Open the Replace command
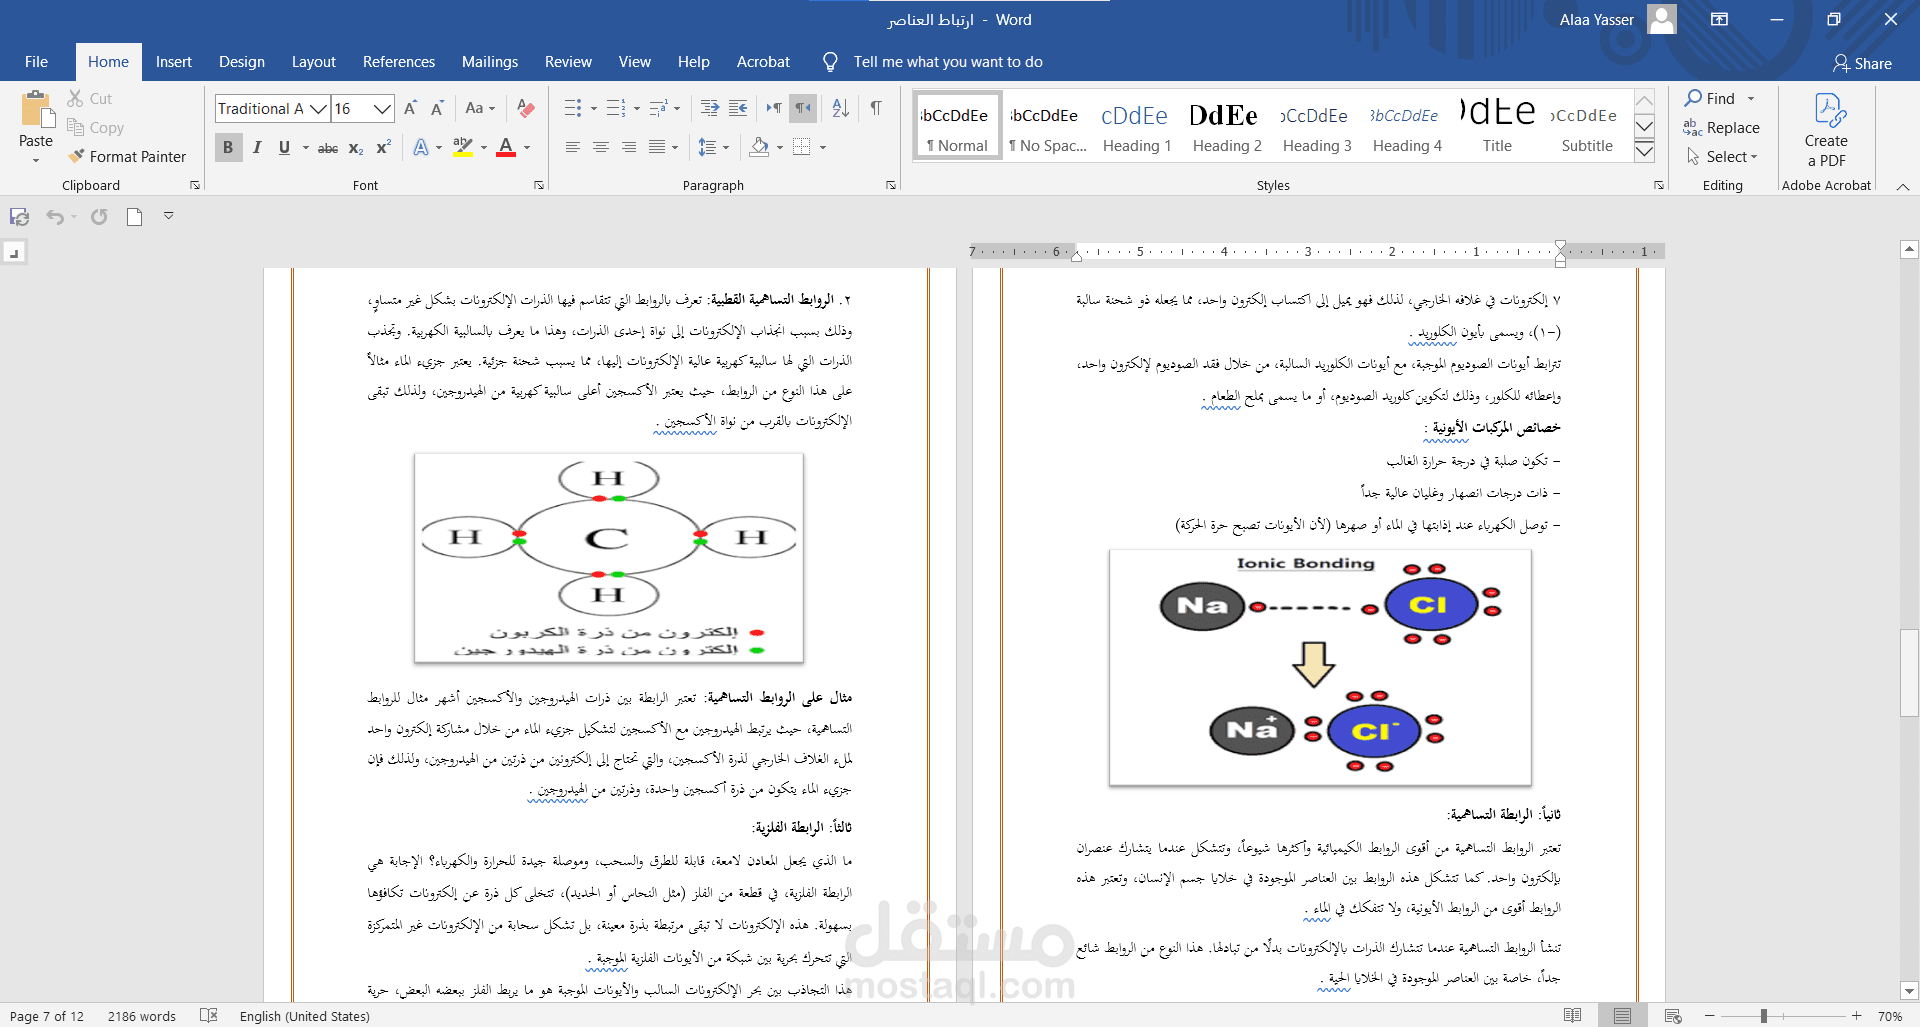Viewport: 1920px width, 1027px height. point(1721,128)
